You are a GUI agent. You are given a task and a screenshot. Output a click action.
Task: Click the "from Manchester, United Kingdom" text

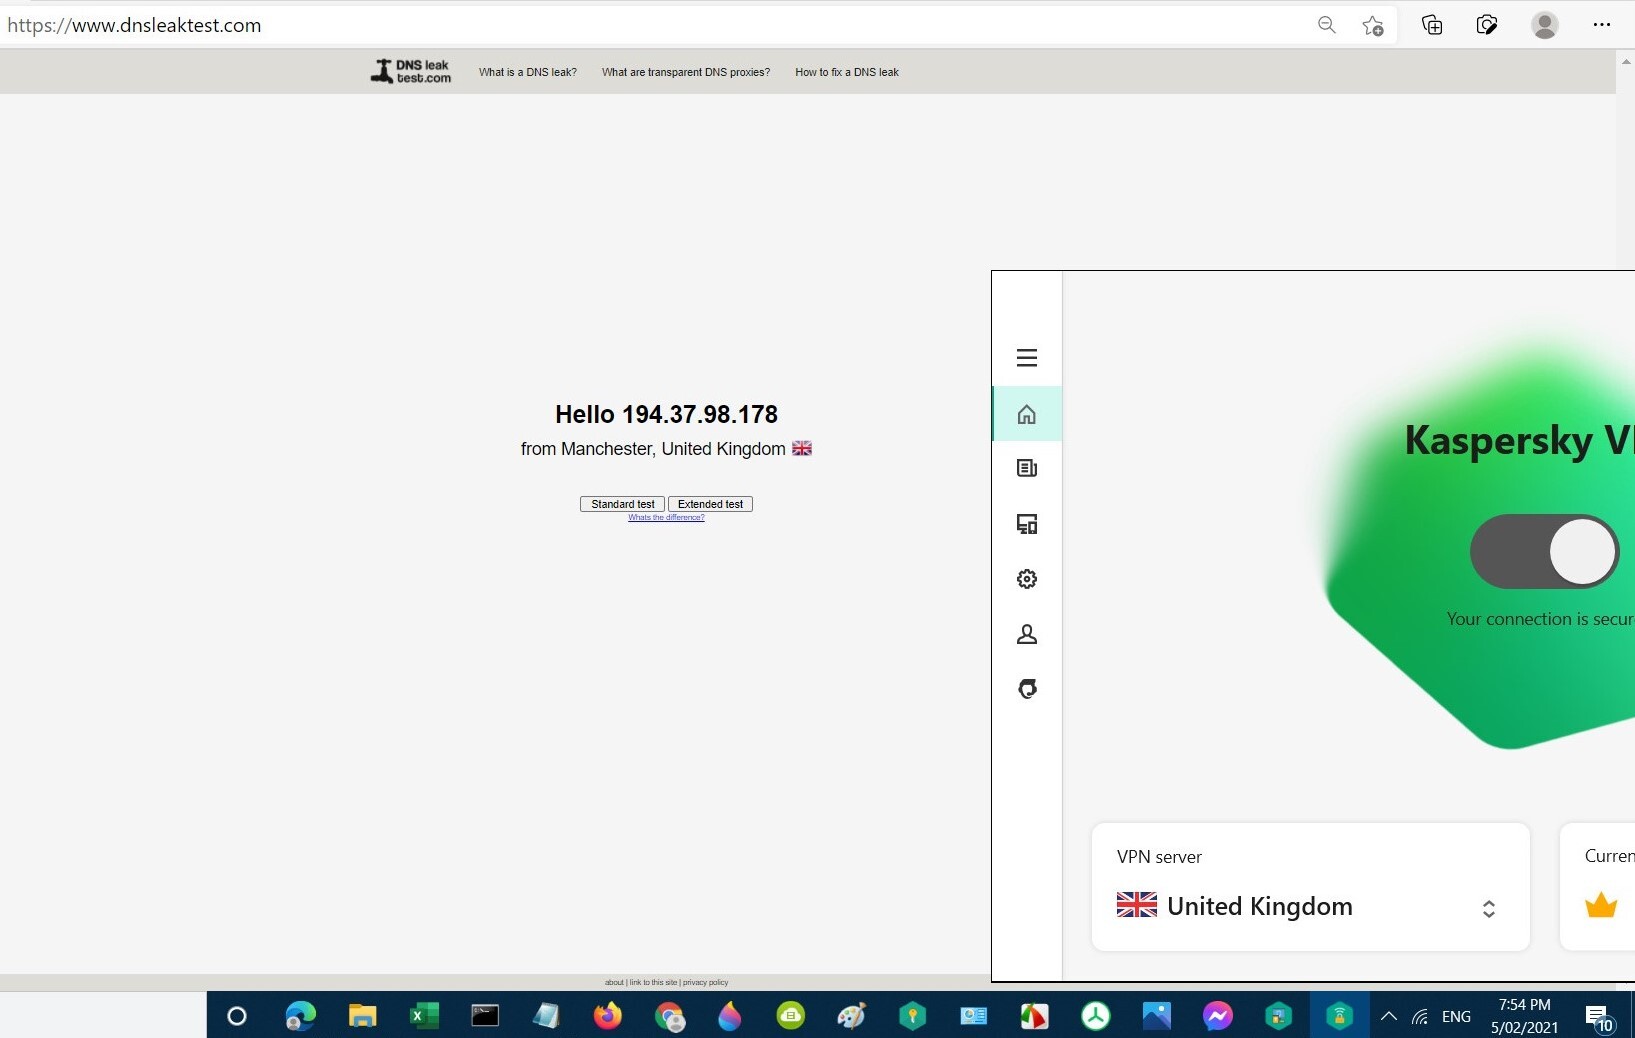pos(653,449)
